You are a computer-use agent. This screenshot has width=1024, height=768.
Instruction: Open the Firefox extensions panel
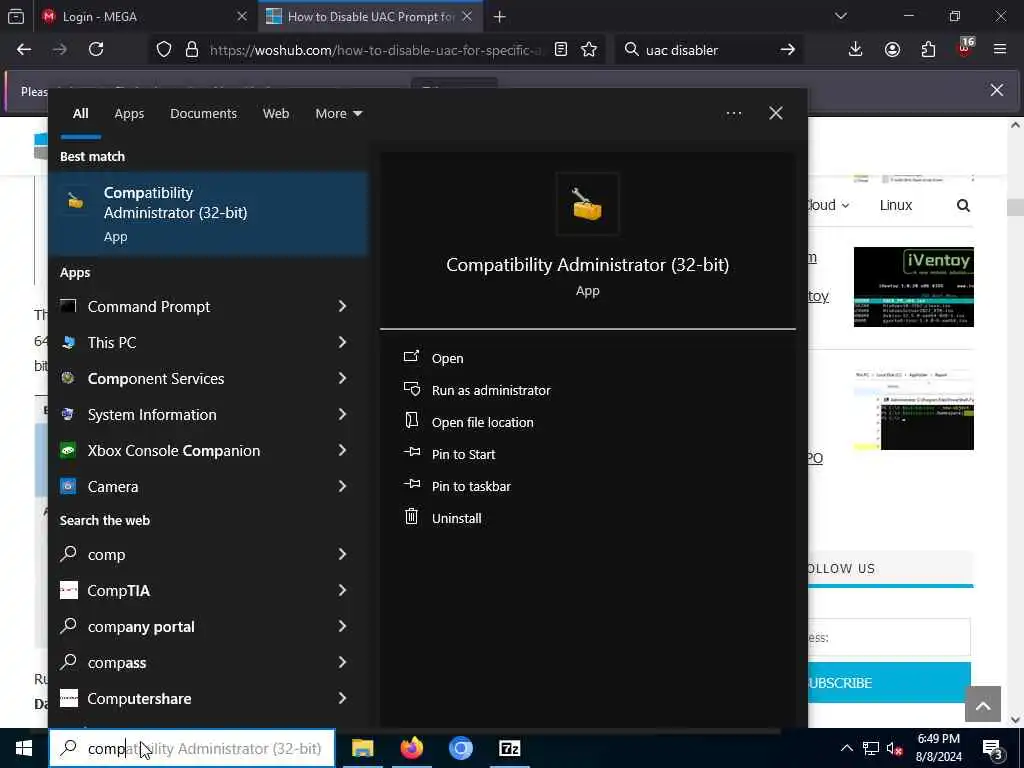(928, 50)
